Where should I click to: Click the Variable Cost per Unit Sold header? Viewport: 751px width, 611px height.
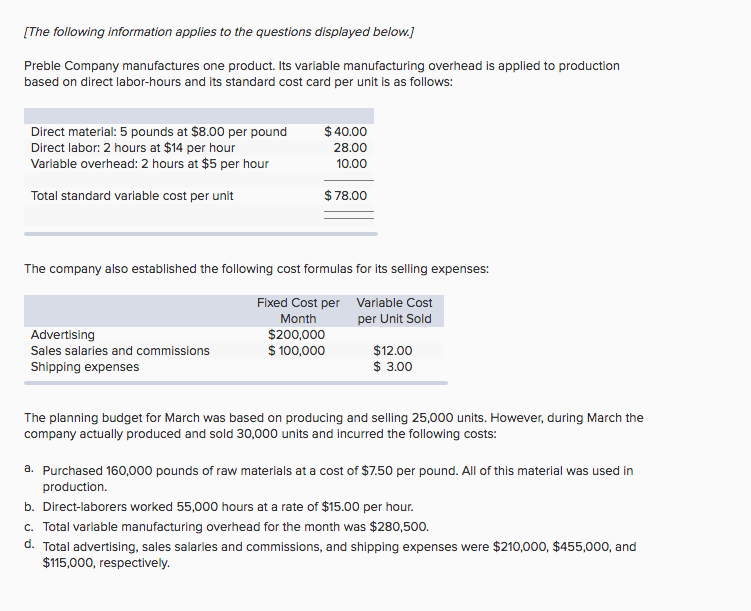394,311
